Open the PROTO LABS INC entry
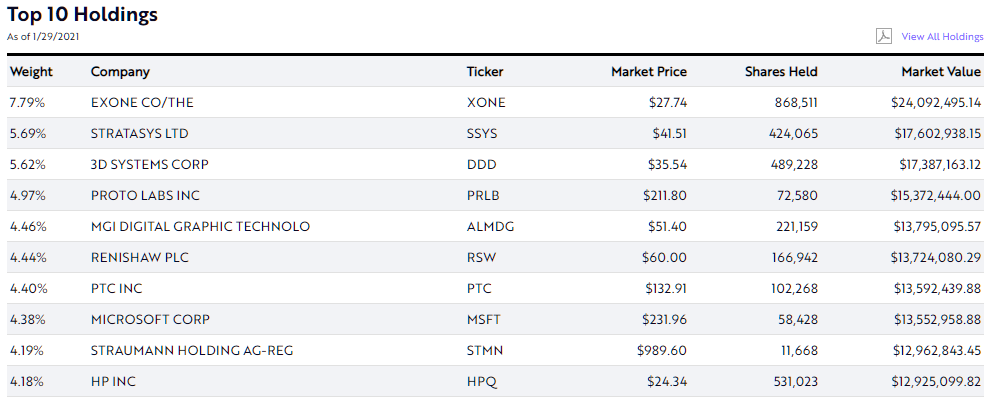 pyautogui.click(x=145, y=195)
